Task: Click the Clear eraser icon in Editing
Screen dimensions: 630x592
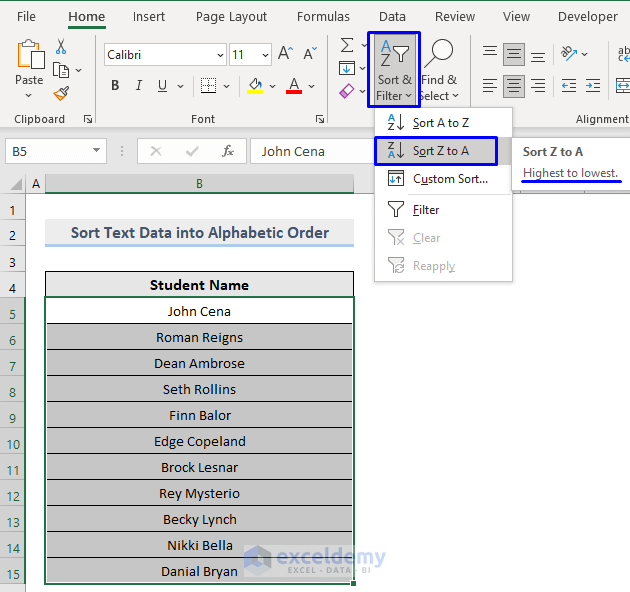Action: click(x=346, y=91)
